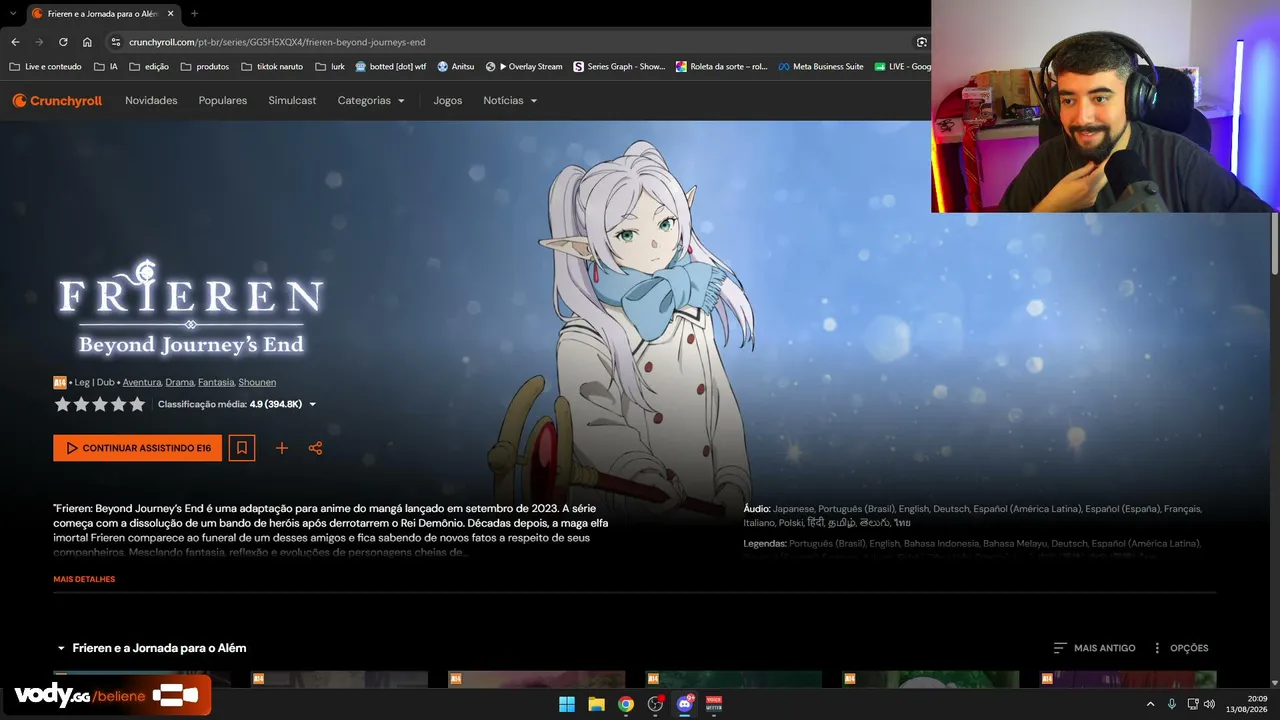This screenshot has width=1280, height=720.
Task: Open network settings in system tray
Action: (x=1193, y=704)
